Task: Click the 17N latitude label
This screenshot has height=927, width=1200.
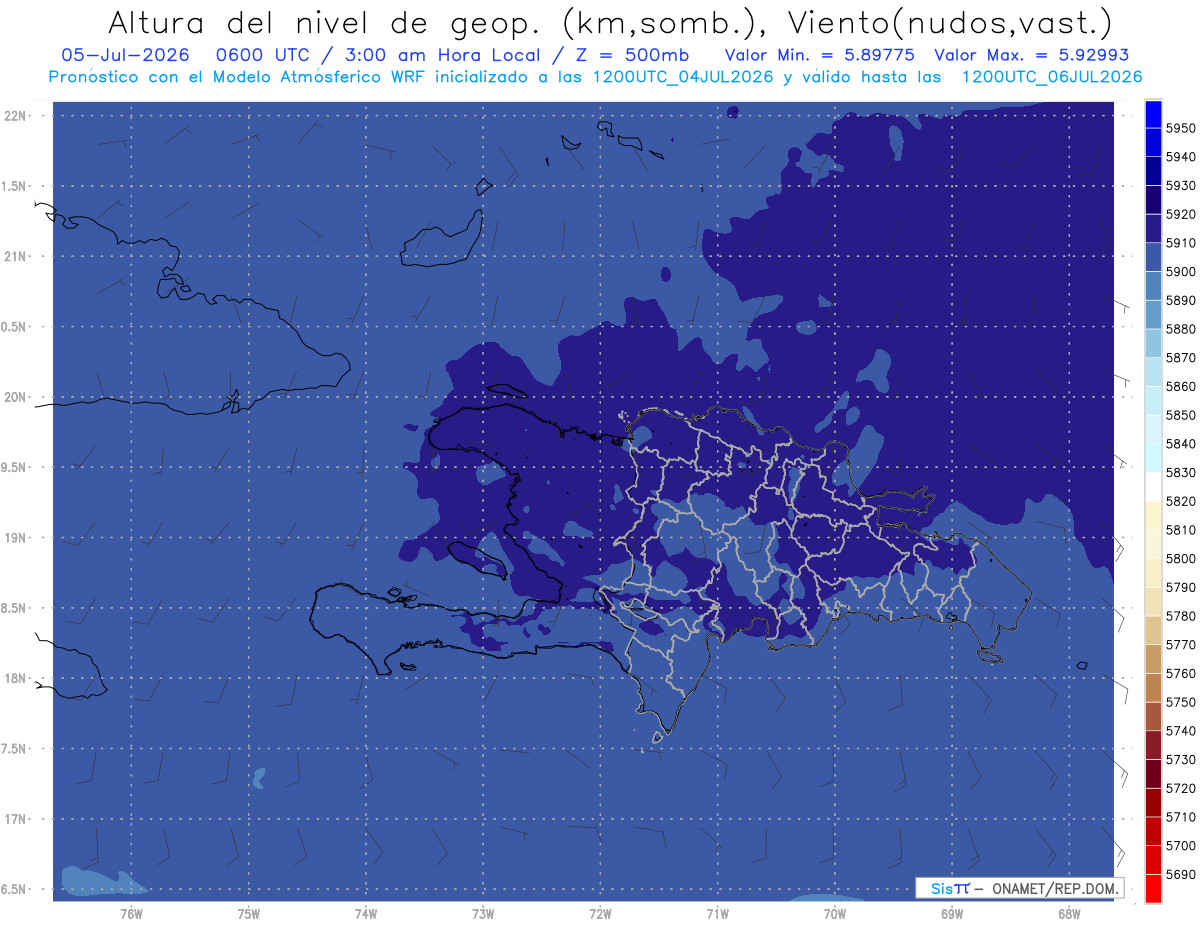Action: point(17,819)
